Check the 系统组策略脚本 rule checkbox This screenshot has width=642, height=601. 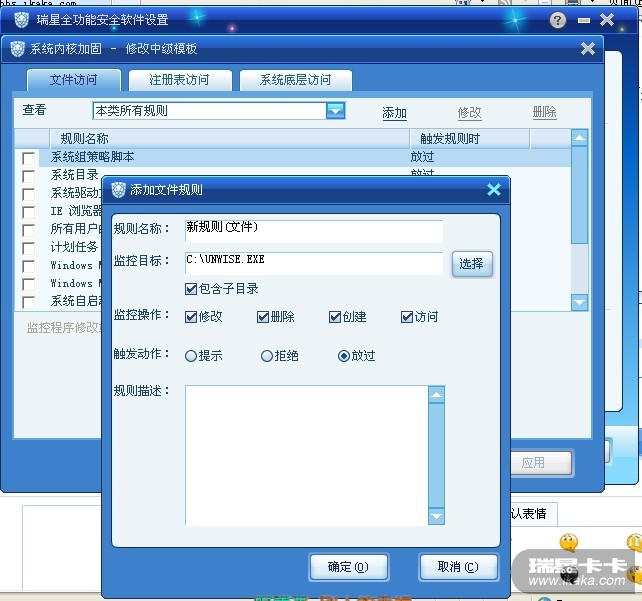[28, 158]
